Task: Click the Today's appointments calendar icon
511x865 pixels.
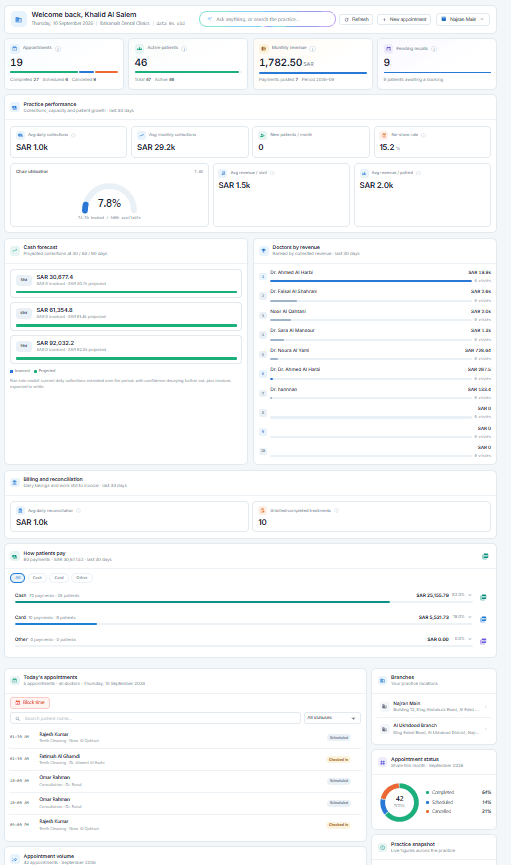Action: click(15, 680)
